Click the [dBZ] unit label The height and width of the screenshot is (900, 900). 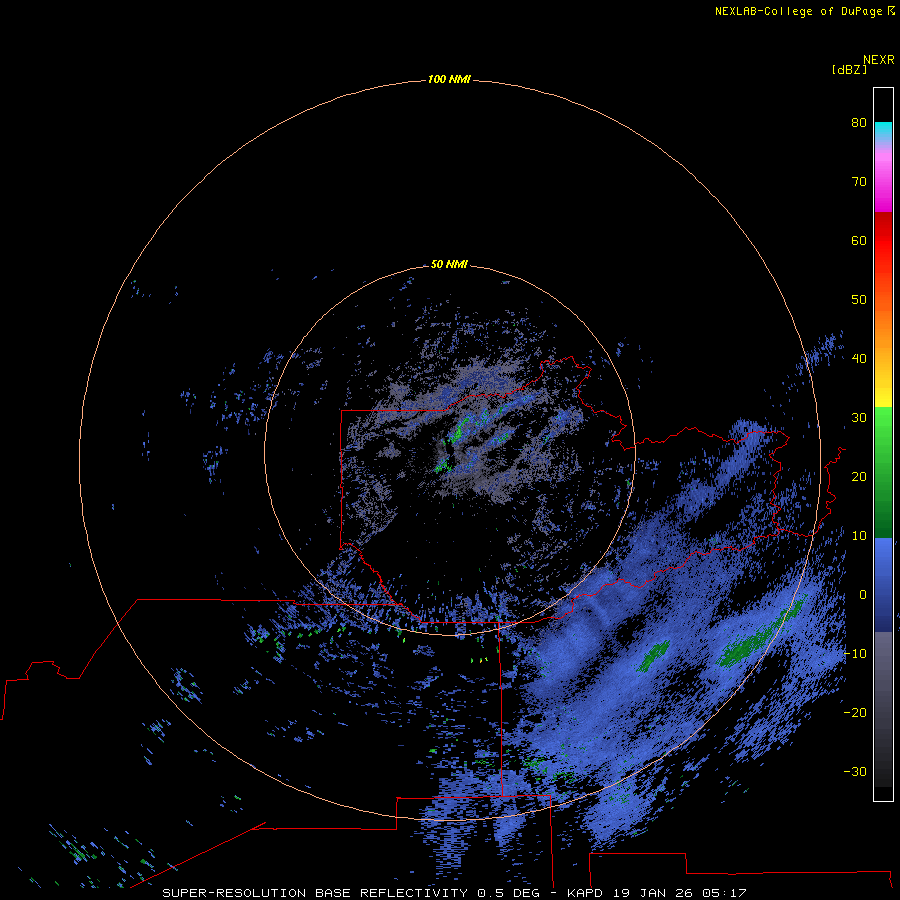pos(849,69)
